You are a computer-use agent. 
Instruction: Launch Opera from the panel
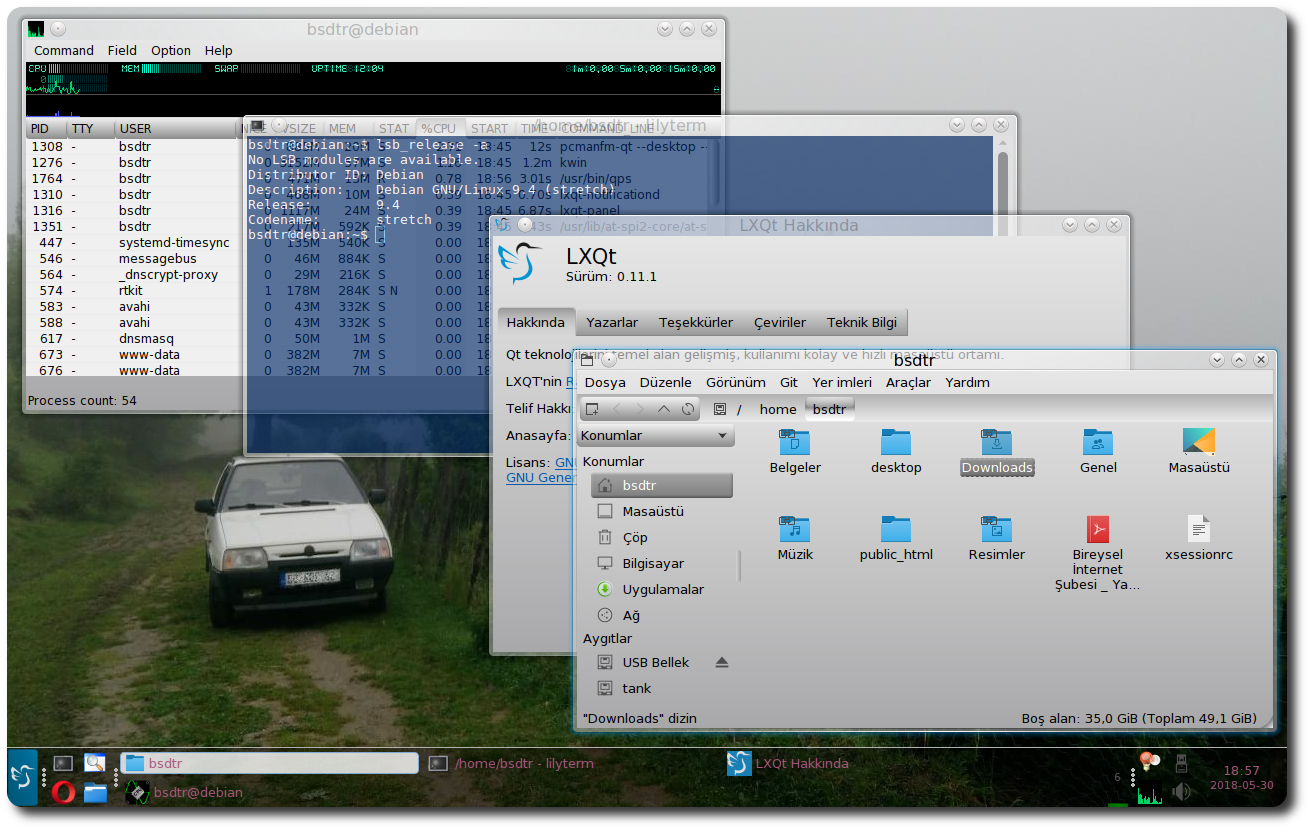[64, 793]
